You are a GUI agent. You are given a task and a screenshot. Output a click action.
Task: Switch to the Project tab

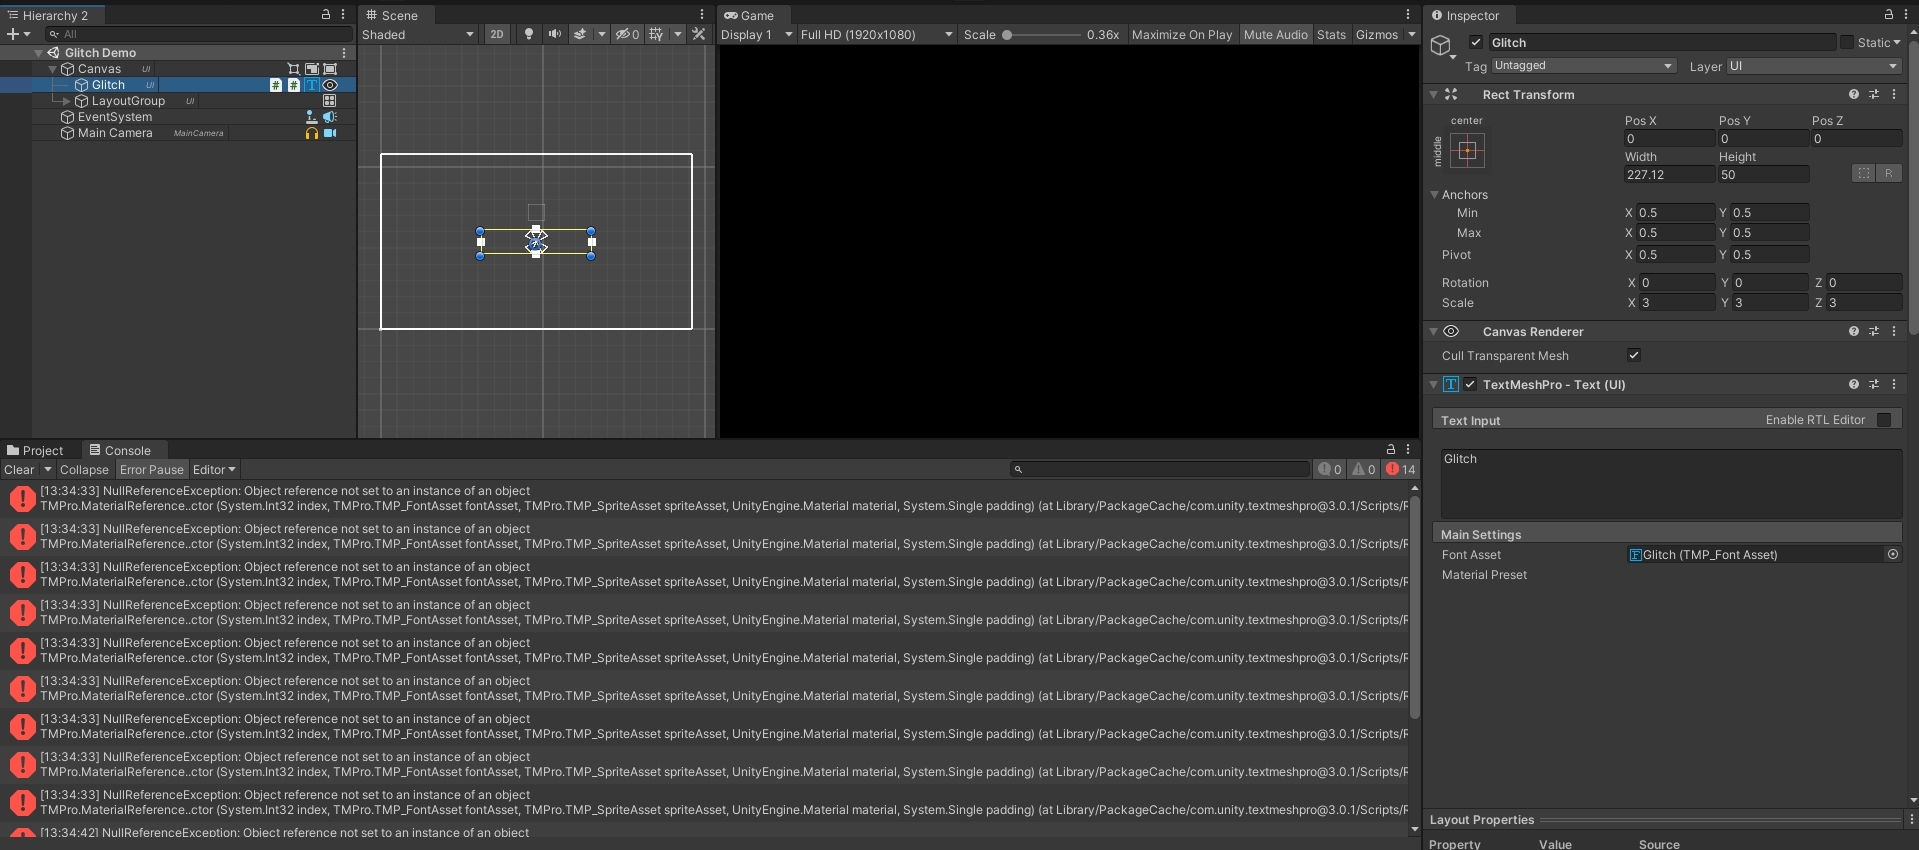(35, 450)
